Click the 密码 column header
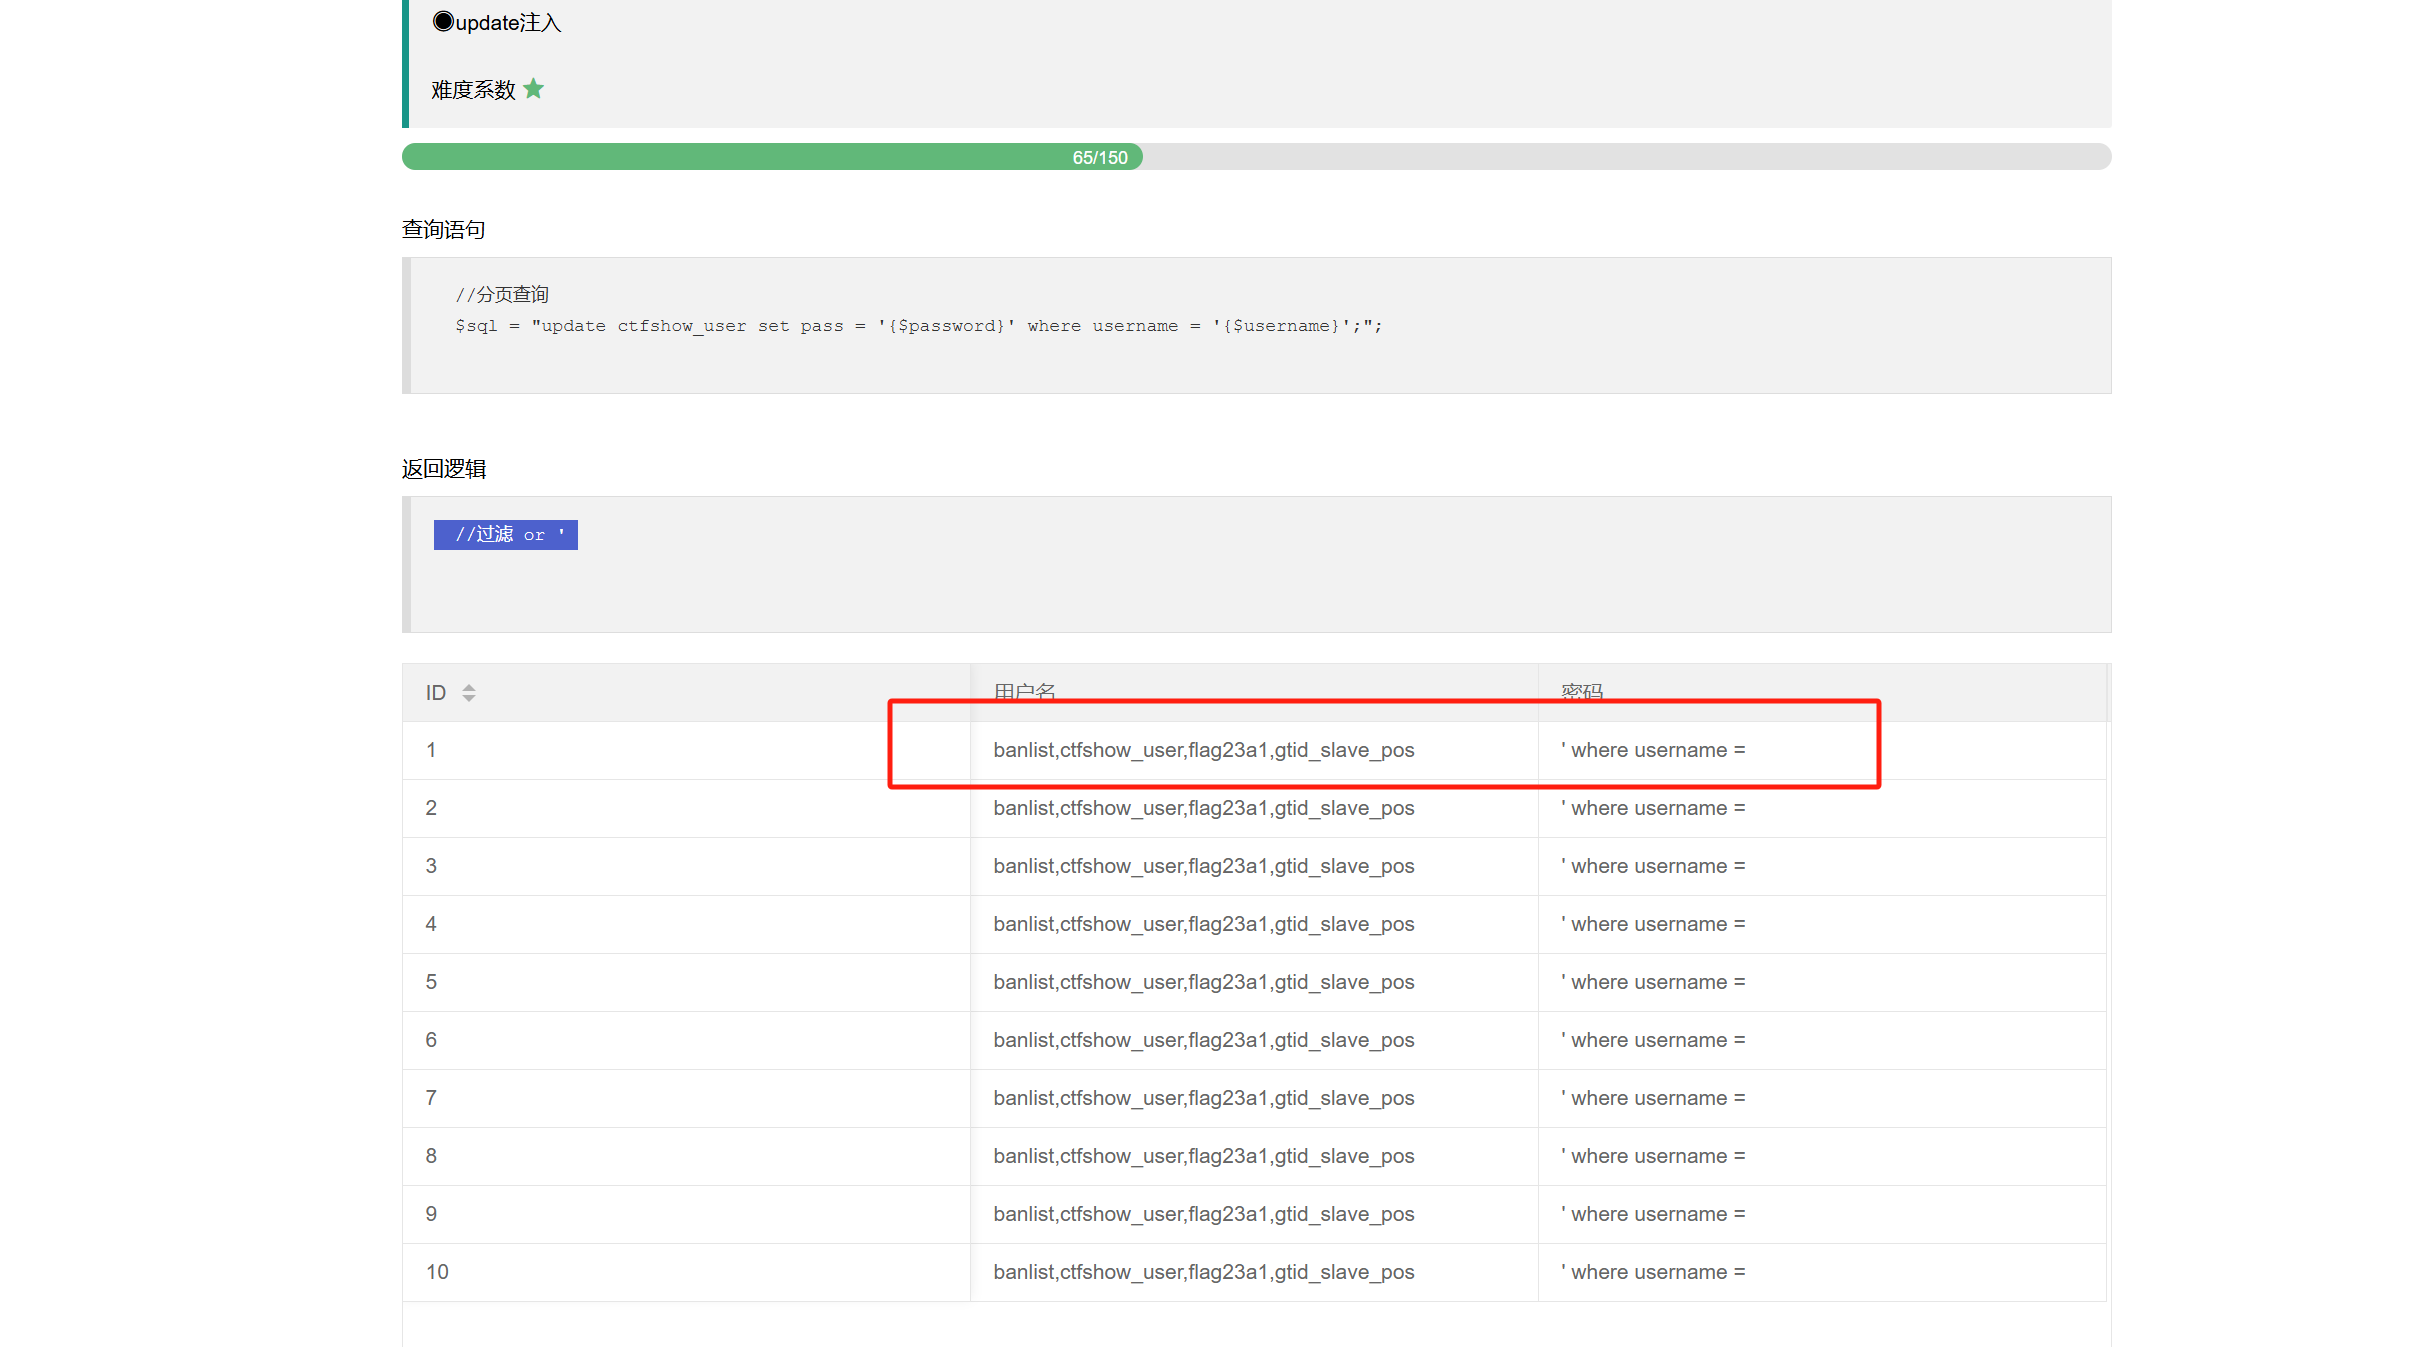 (x=1581, y=692)
